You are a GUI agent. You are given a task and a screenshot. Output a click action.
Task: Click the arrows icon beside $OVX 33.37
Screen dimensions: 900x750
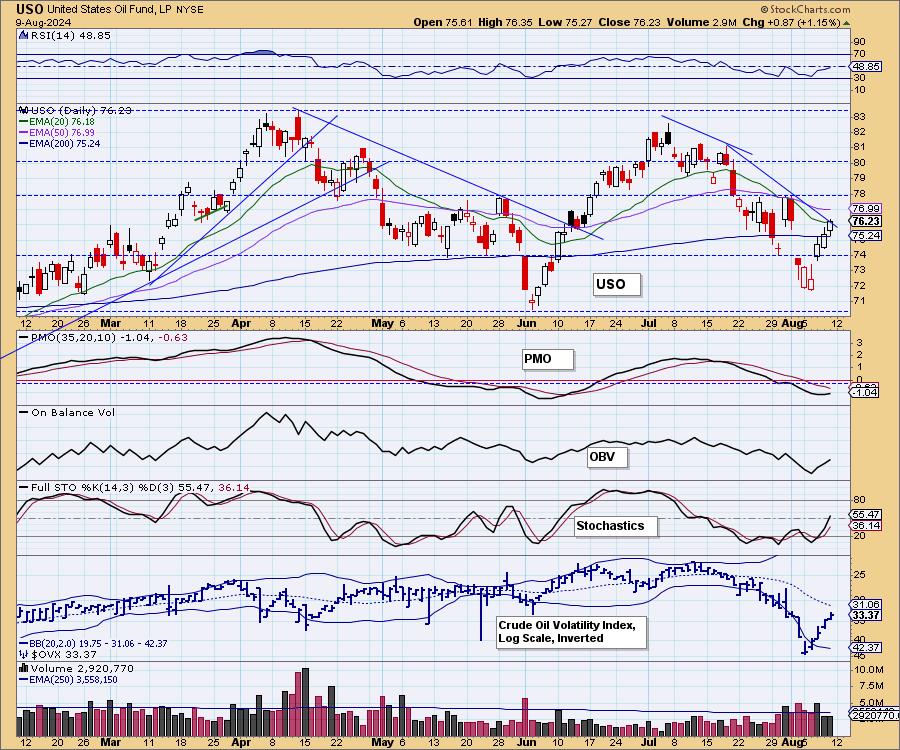[24, 654]
